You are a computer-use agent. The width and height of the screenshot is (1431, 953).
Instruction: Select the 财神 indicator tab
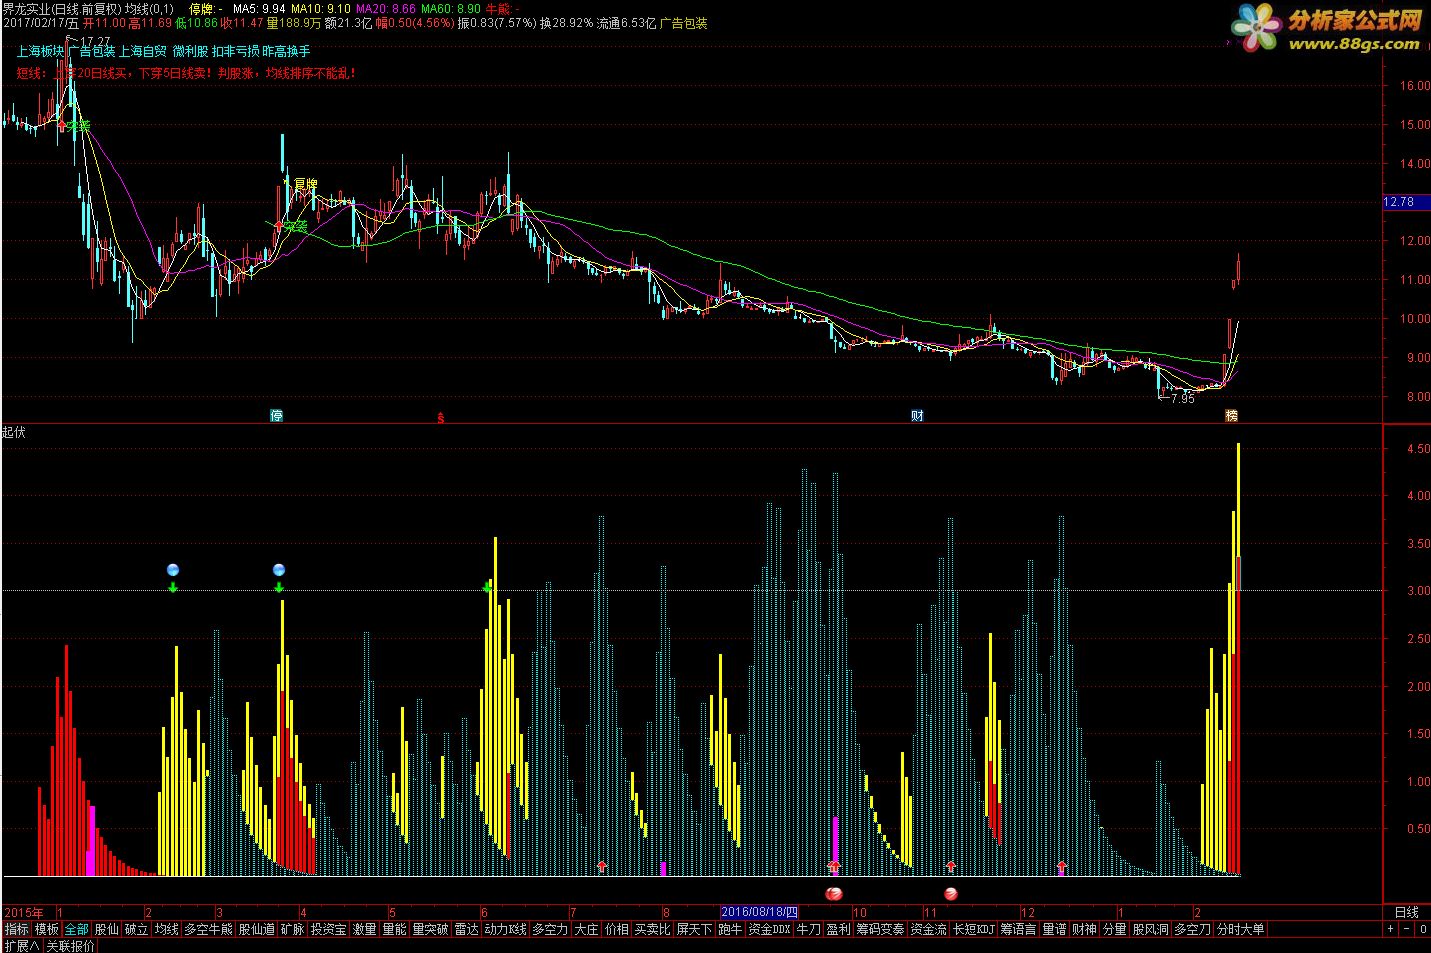(x=1085, y=929)
